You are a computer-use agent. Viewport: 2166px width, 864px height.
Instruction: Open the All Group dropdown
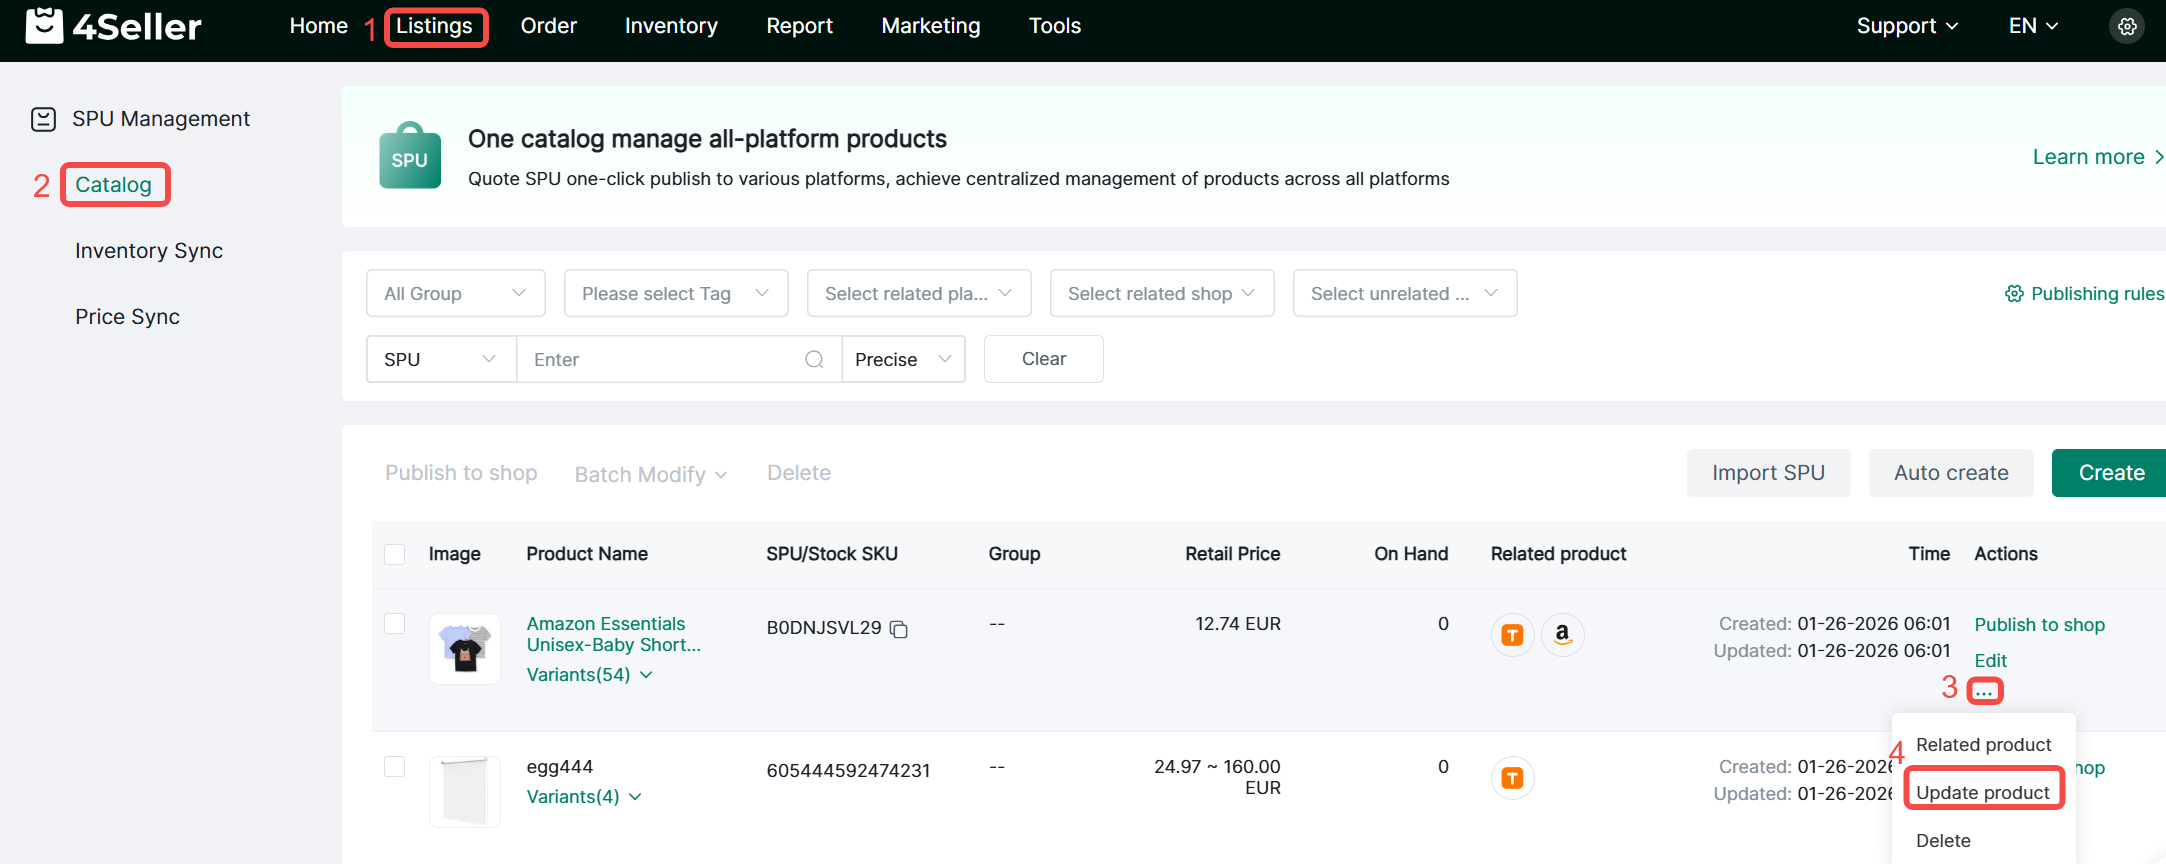point(455,293)
